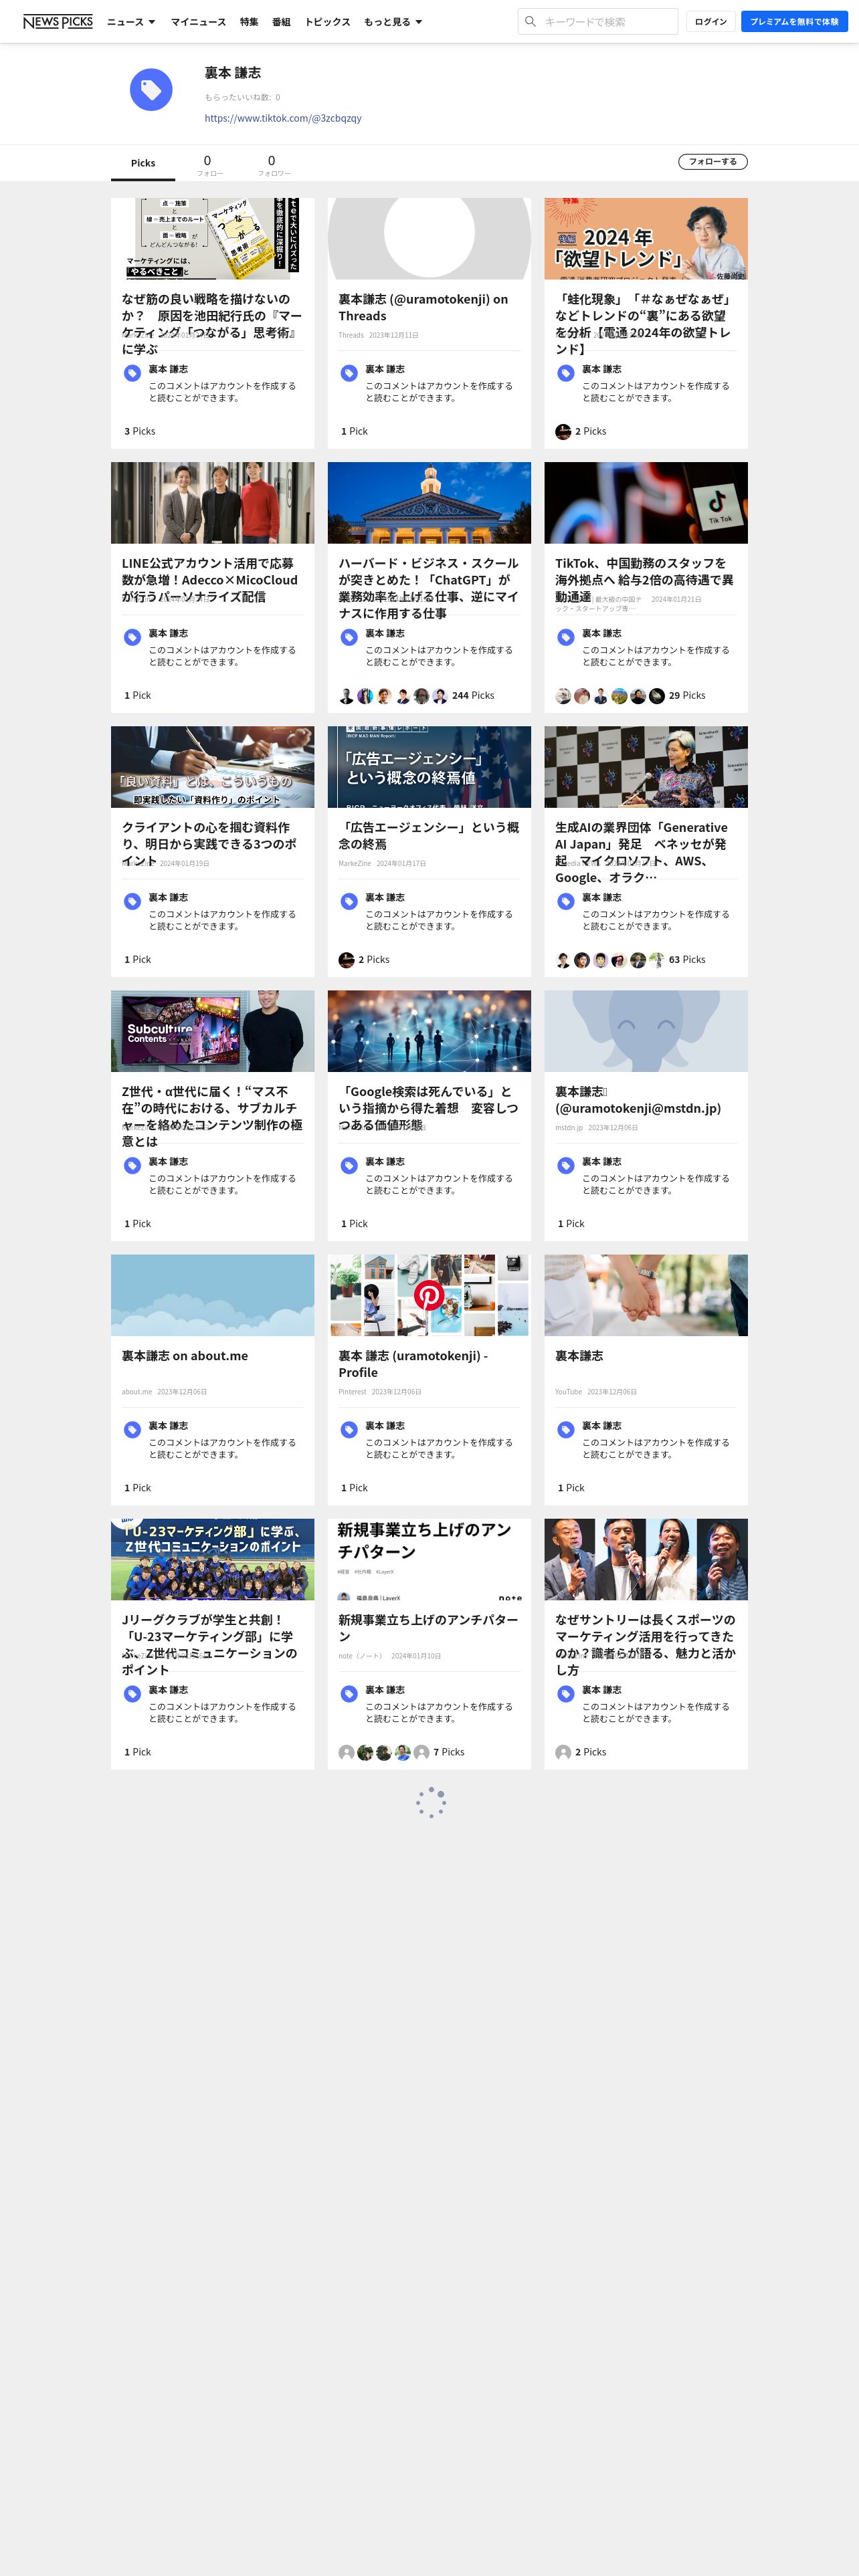The height and width of the screenshot is (2576, 859).
Task: Open '新規事業立ち上げのアンチパターン' article title
Action: [428, 1628]
